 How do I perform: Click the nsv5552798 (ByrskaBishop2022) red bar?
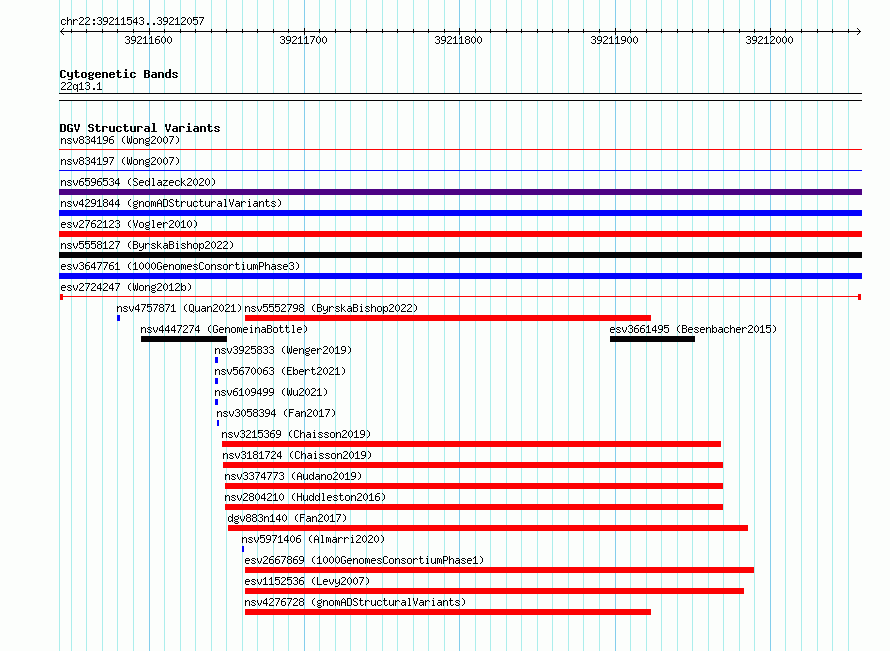click(x=448, y=318)
